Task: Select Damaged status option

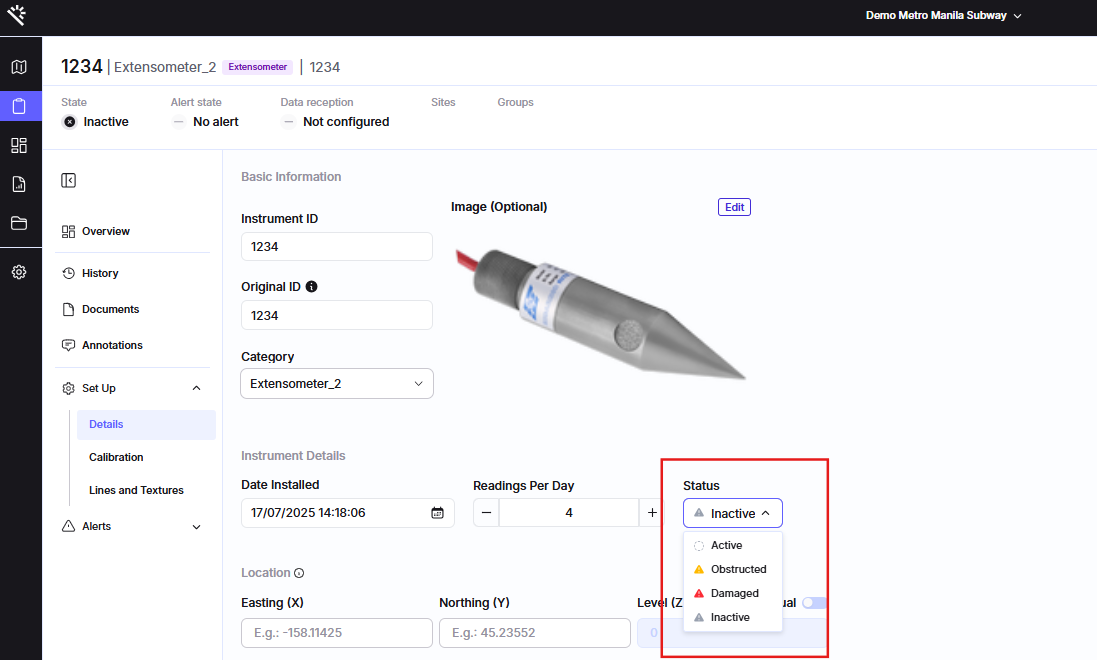Action: click(734, 593)
